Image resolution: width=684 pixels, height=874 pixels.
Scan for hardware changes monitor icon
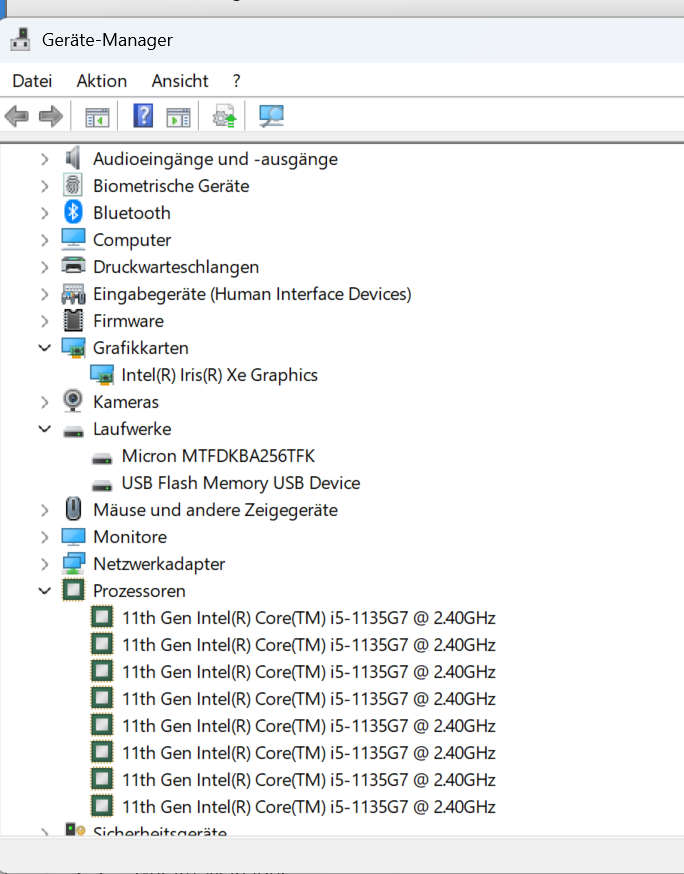(271, 116)
